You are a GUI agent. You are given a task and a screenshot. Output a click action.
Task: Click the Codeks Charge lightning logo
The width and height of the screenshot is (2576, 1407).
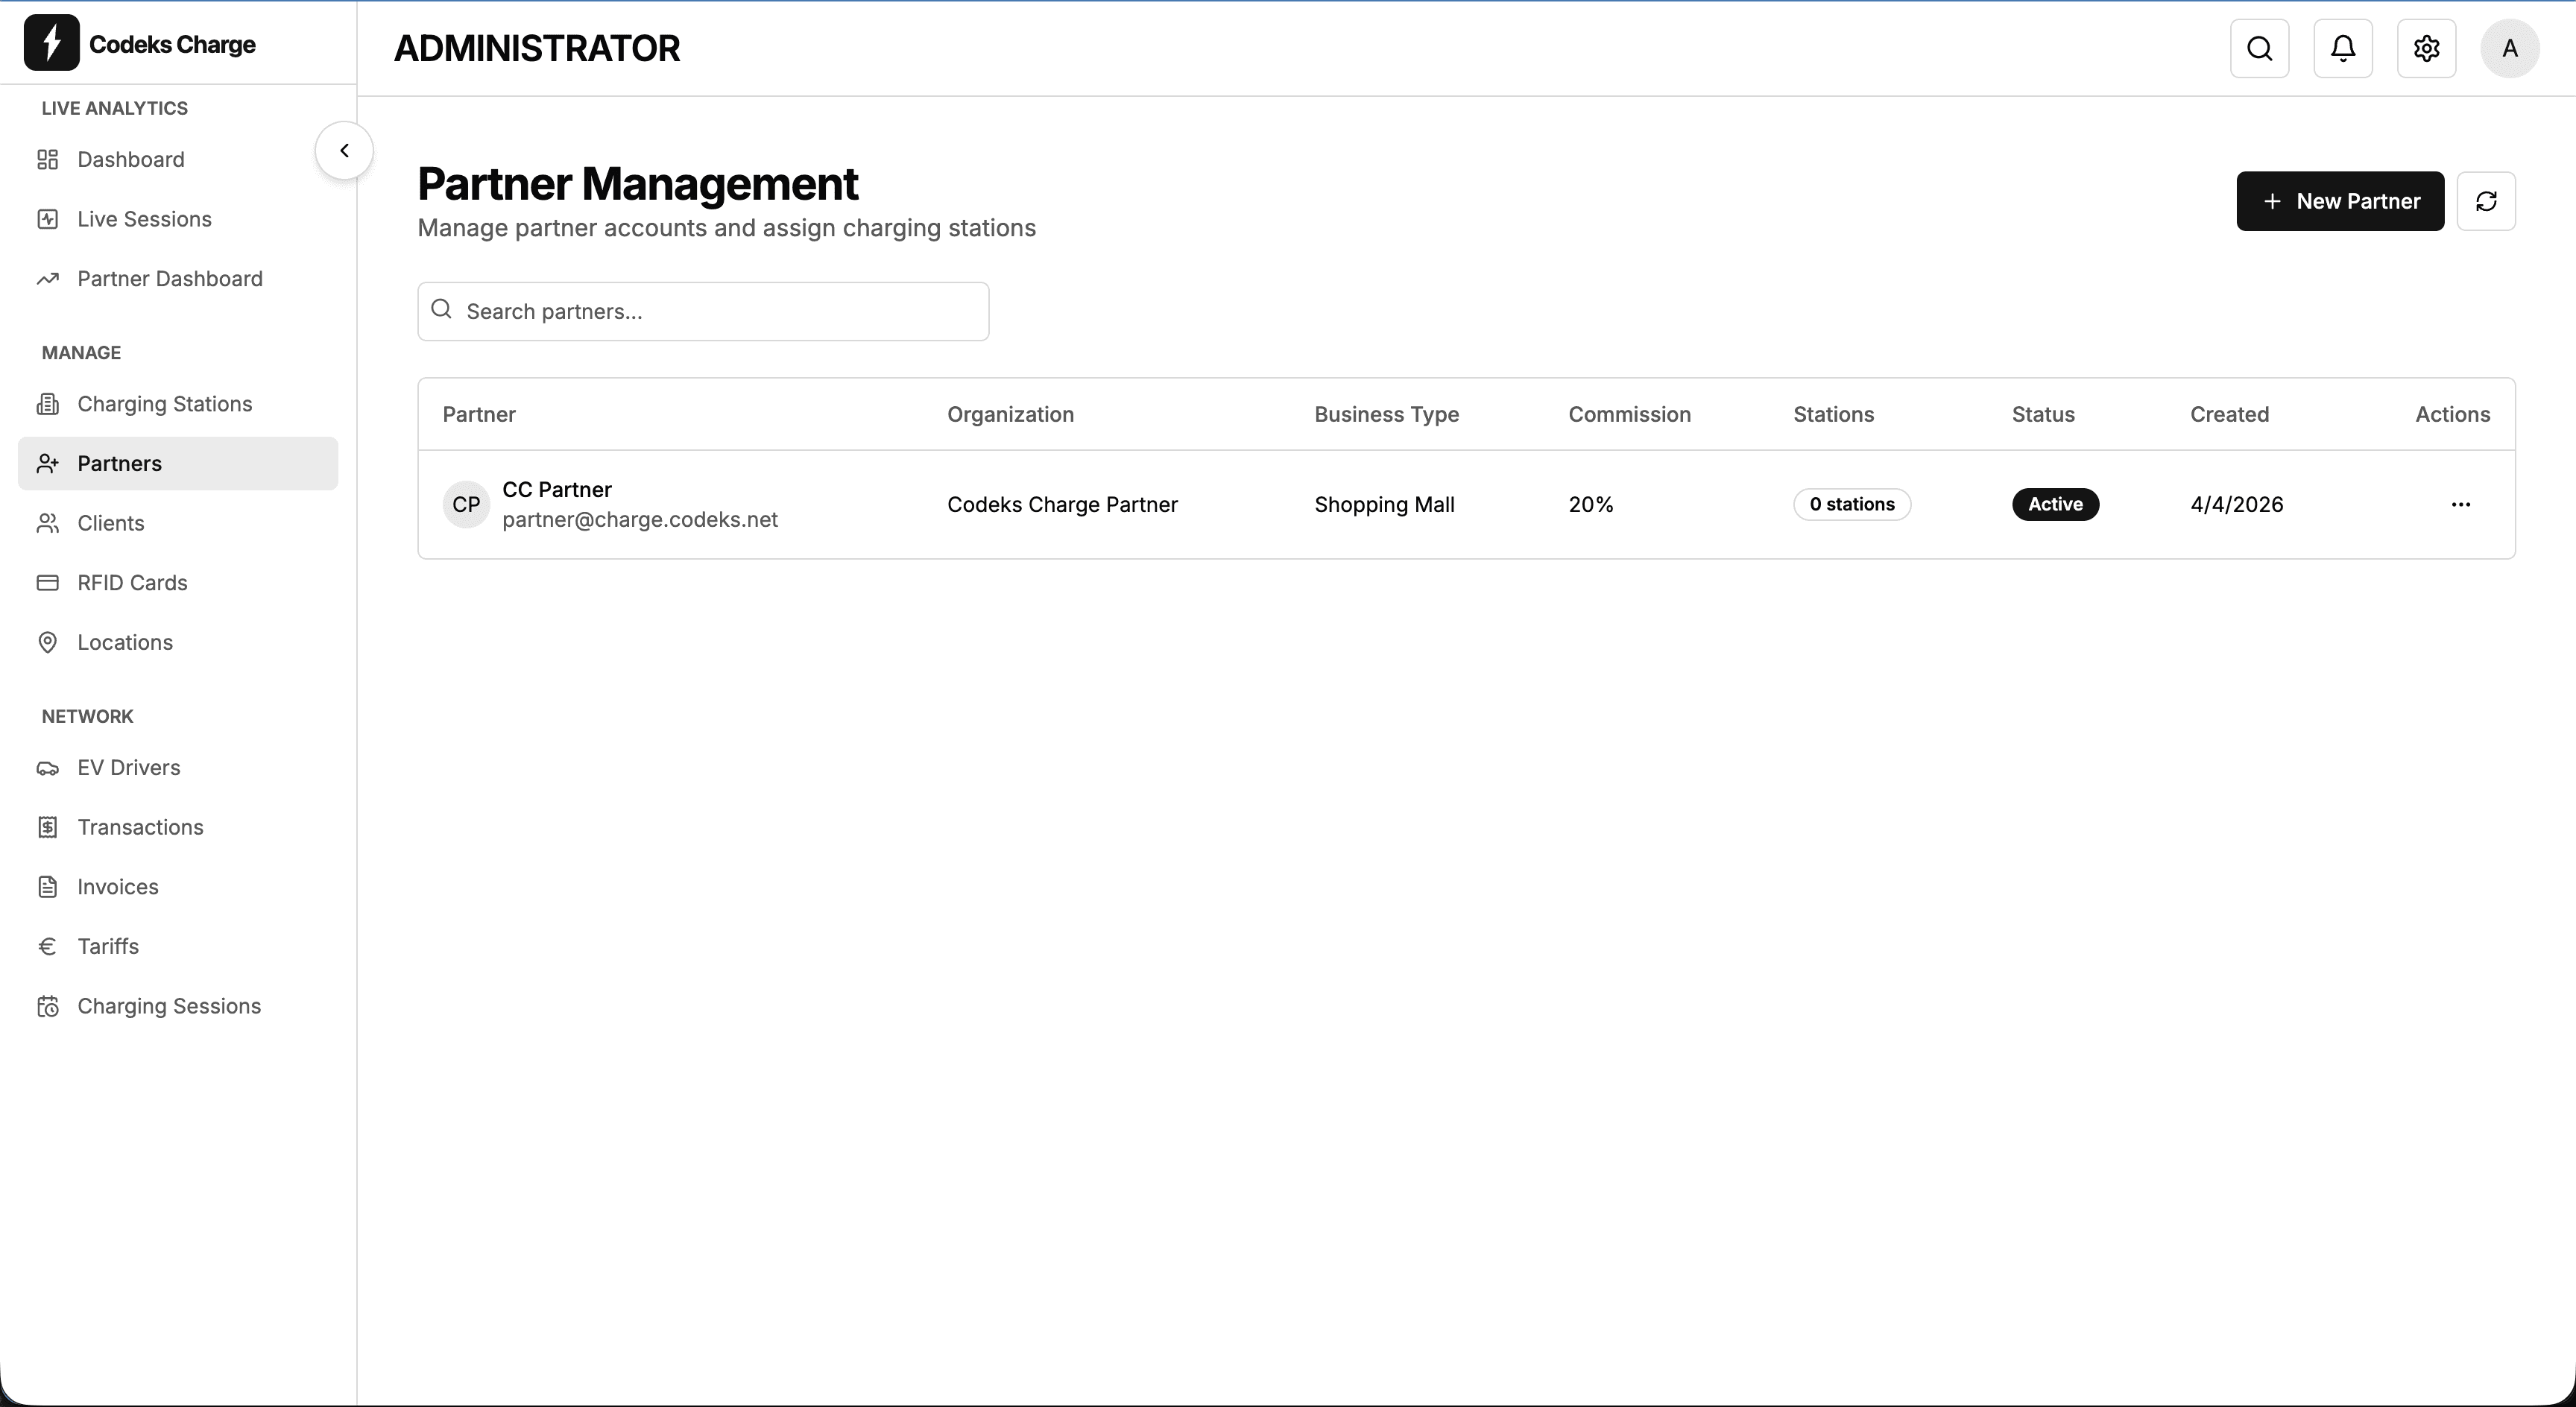click(x=53, y=43)
